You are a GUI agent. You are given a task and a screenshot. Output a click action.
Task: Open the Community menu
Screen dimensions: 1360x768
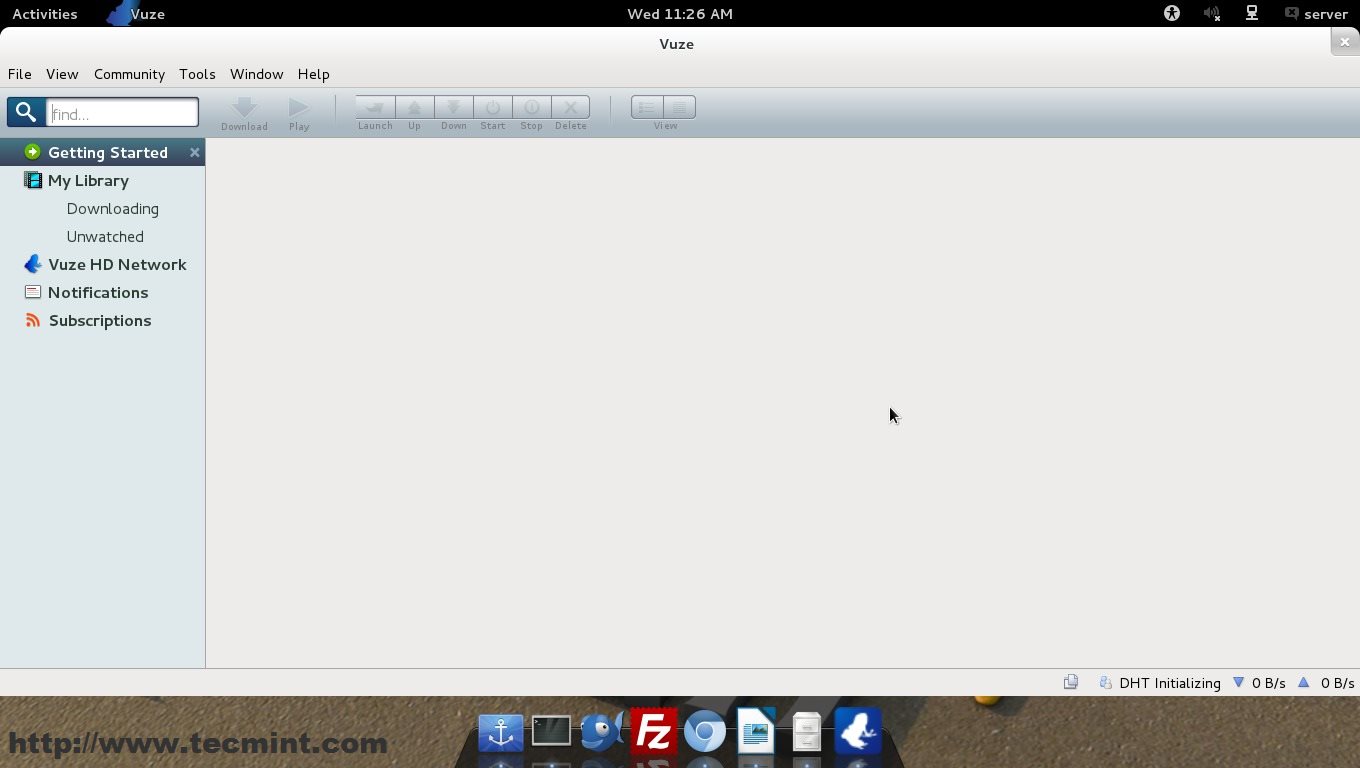coord(129,74)
